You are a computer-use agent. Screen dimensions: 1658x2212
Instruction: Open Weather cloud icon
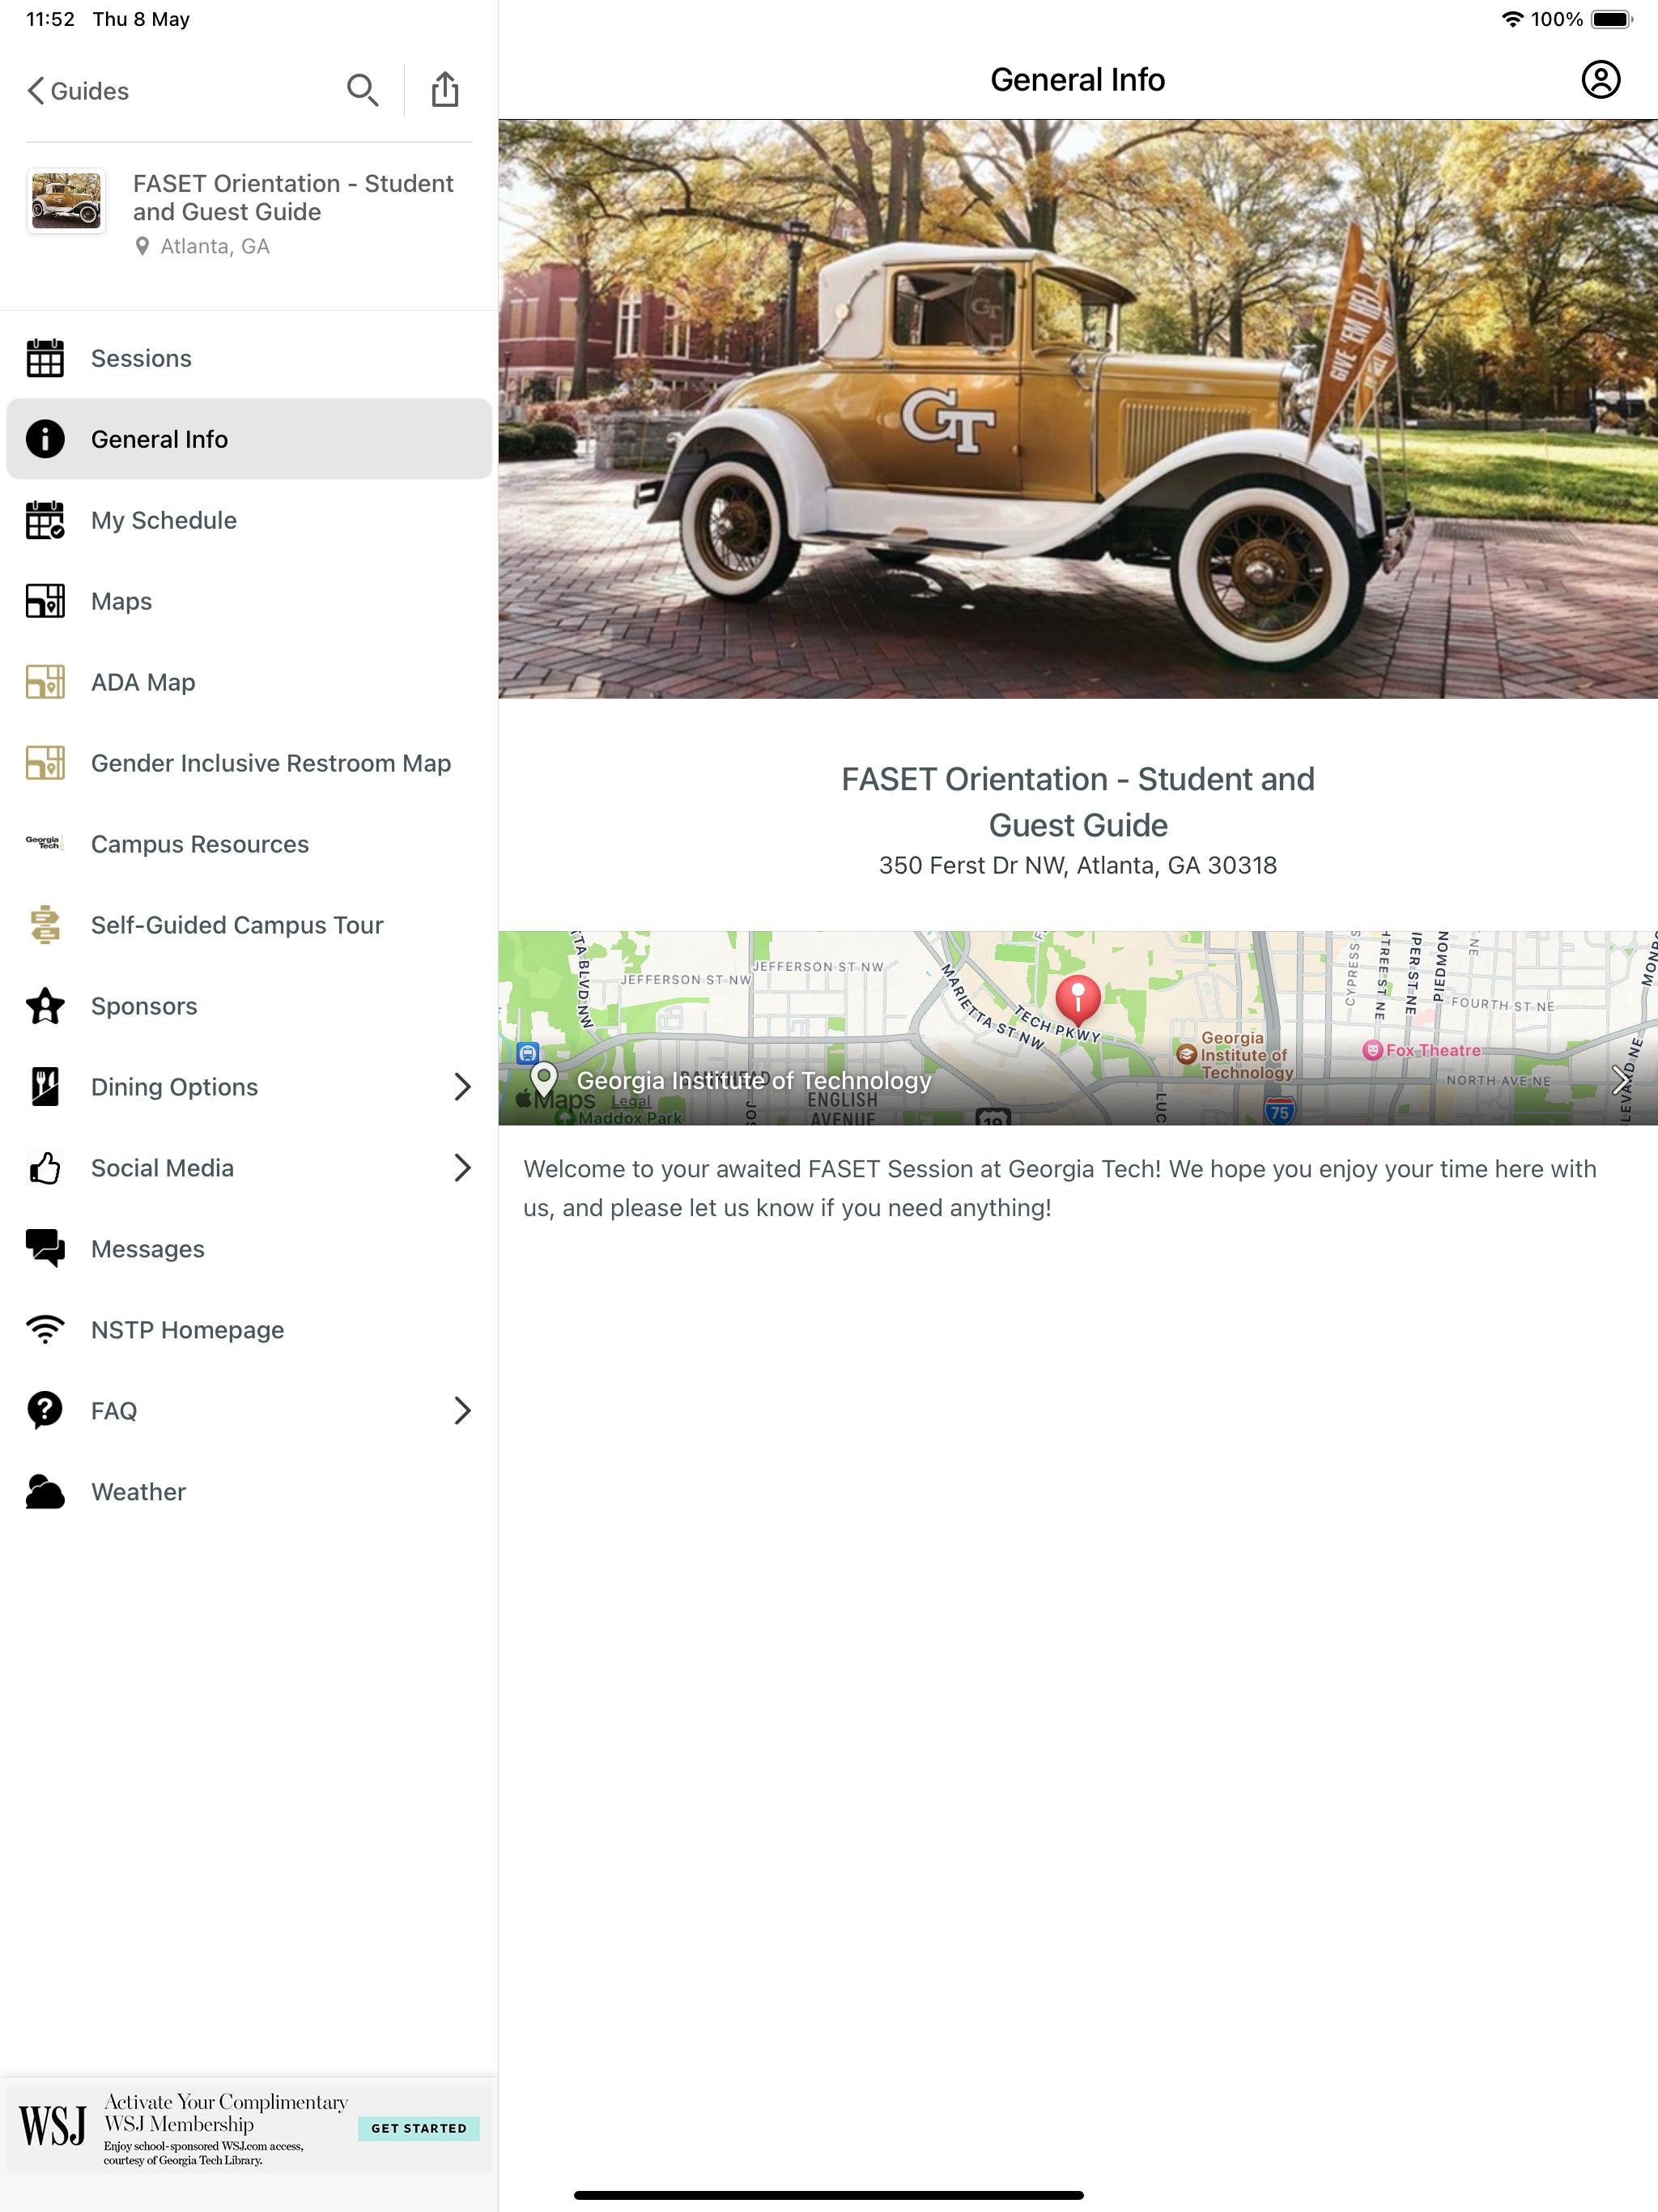45,1491
